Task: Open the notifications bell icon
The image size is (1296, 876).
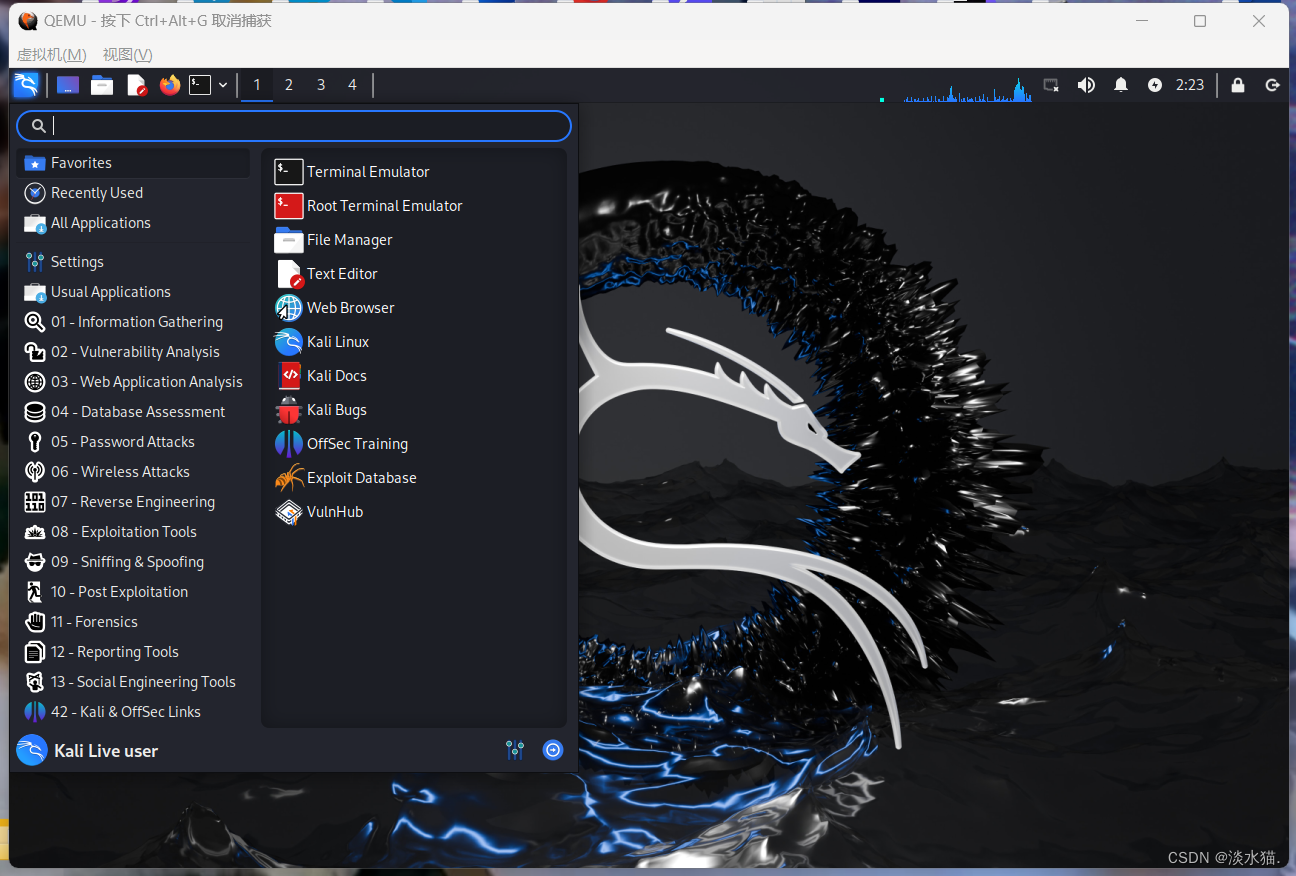Action: coord(1121,85)
